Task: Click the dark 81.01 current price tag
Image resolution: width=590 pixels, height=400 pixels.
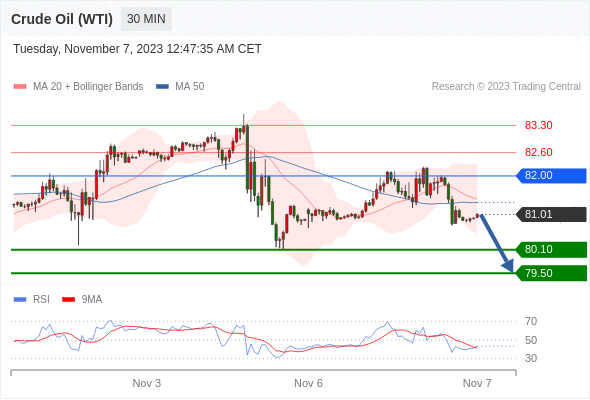Action: coord(551,214)
